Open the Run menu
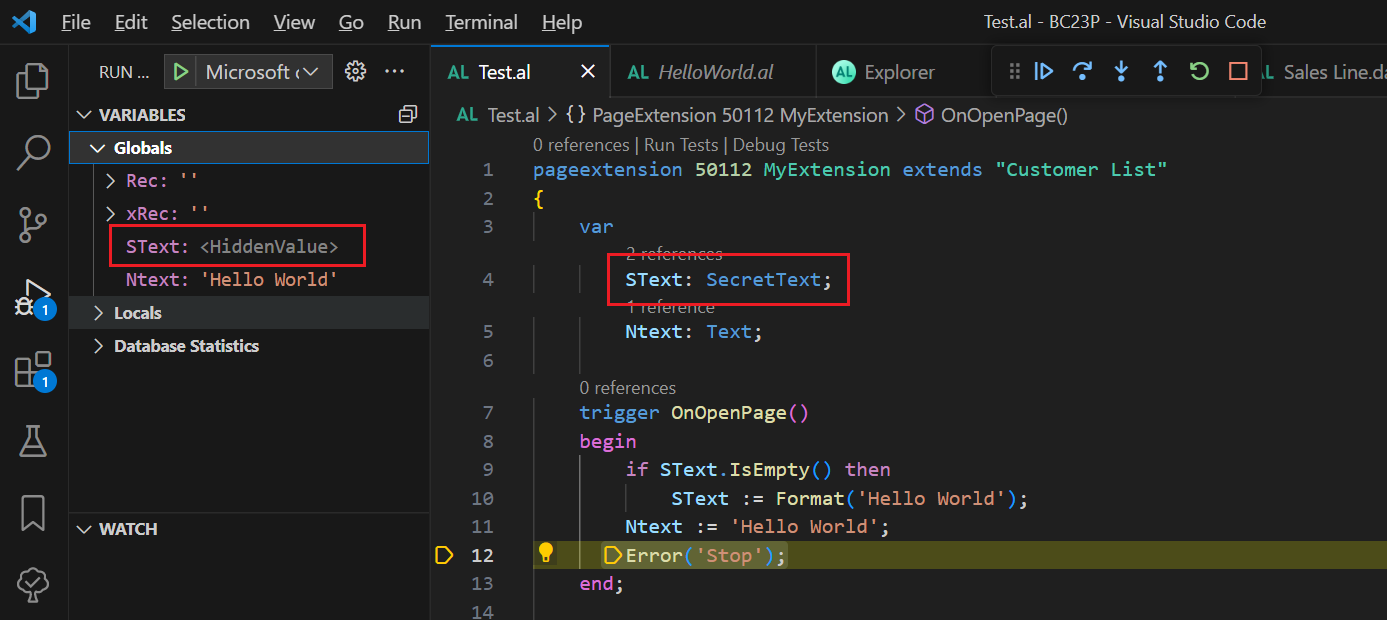1387x620 pixels. pyautogui.click(x=404, y=22)
